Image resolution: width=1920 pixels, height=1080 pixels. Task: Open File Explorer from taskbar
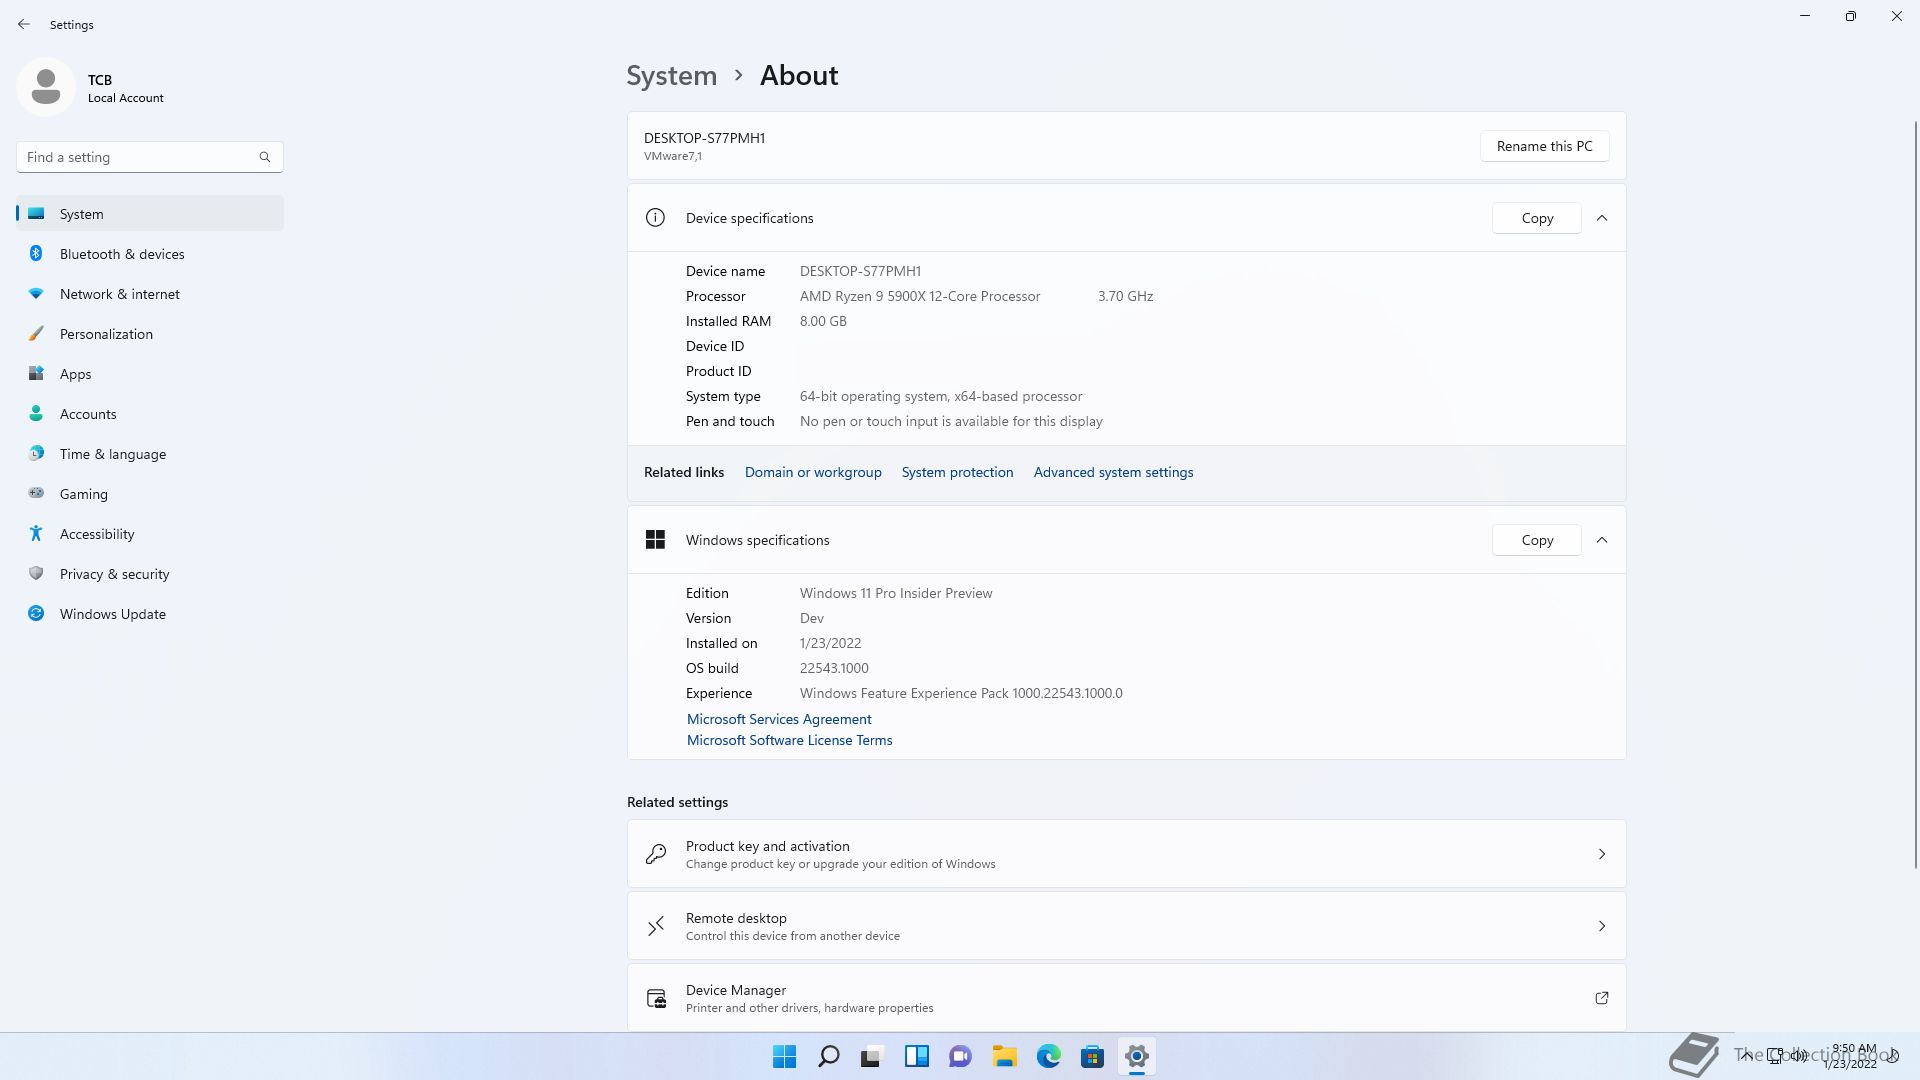[x=1005, y=1056]
